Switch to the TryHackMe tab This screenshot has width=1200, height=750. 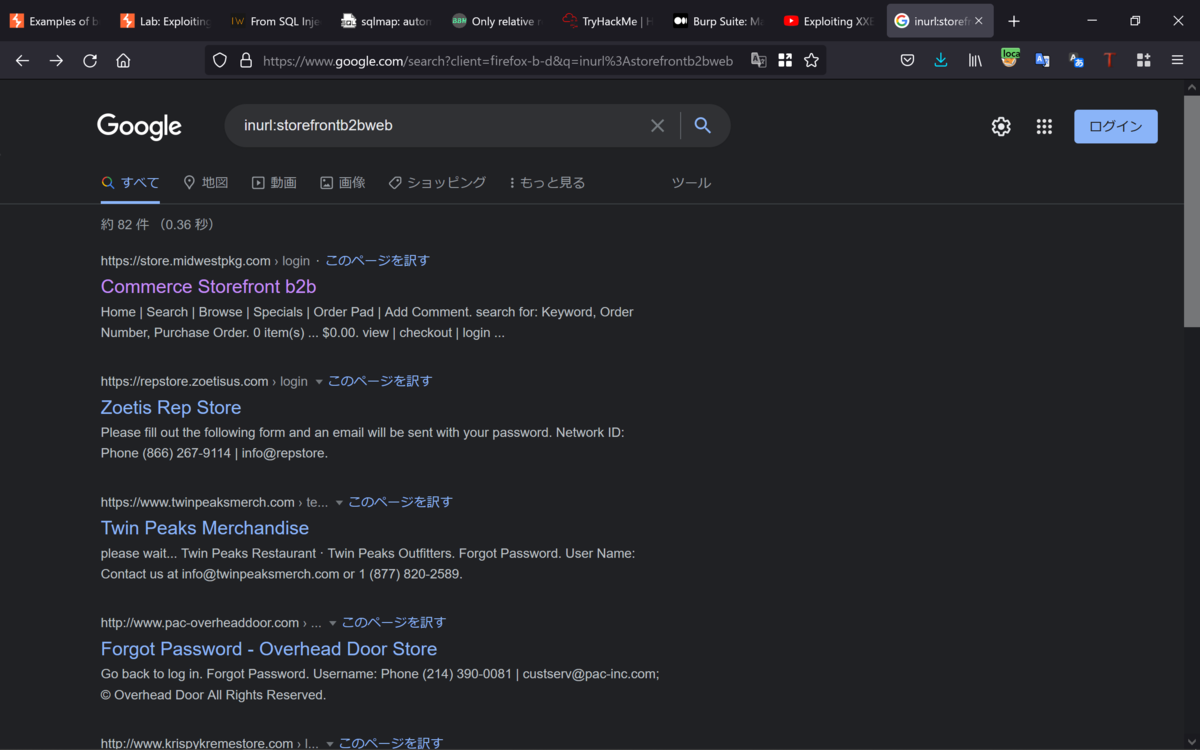tap(606, 21)
